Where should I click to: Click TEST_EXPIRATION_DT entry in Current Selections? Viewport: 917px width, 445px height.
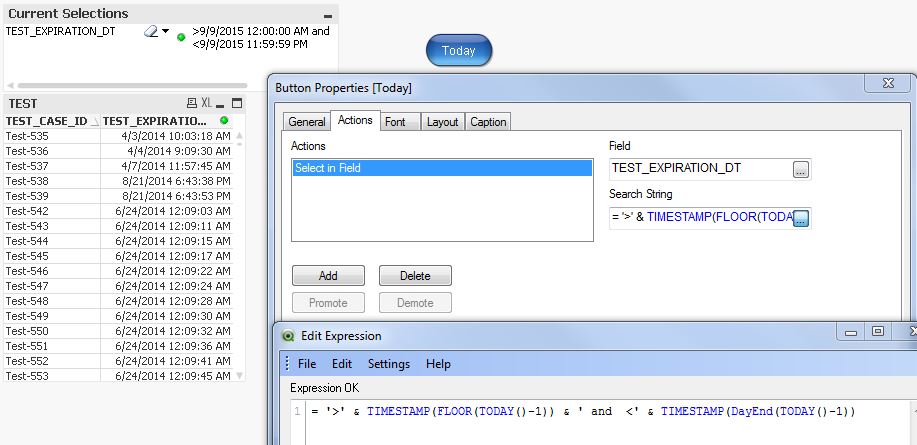[x=61, y=32]
